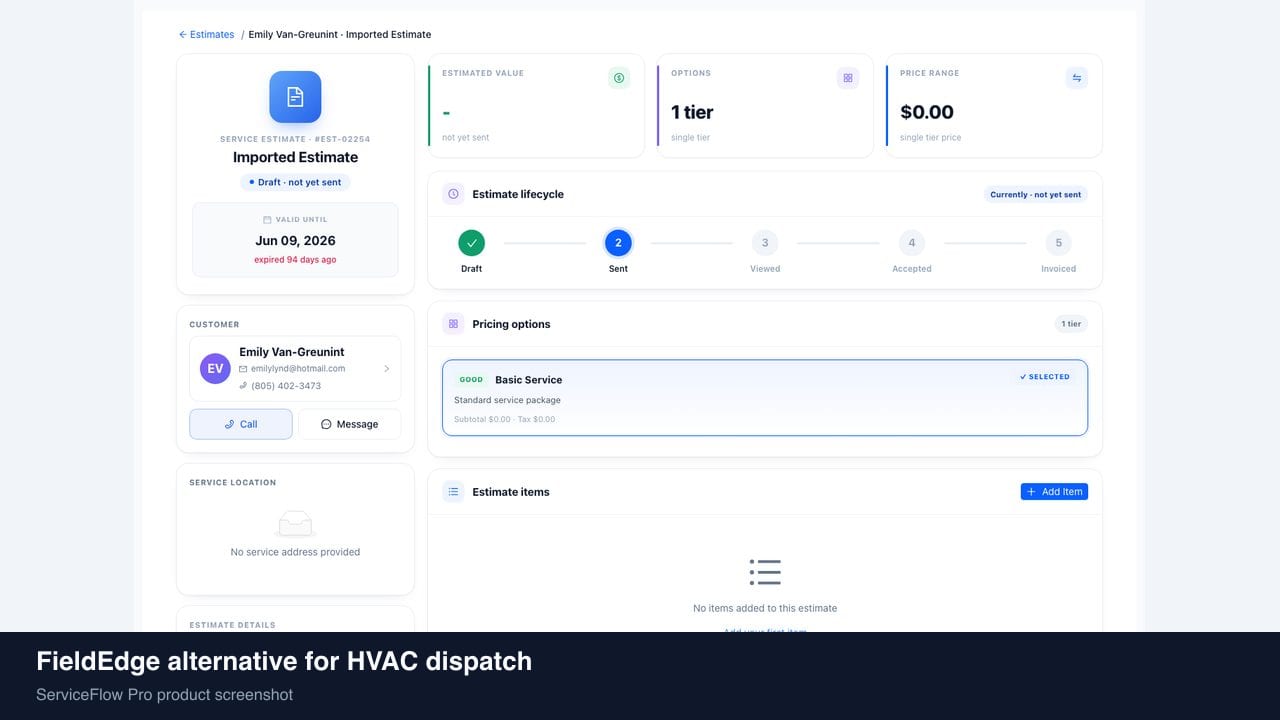Click the 'Currently · not yet sent' badge
Viewport: 1280px width, 720px height.
(1035, 195)
